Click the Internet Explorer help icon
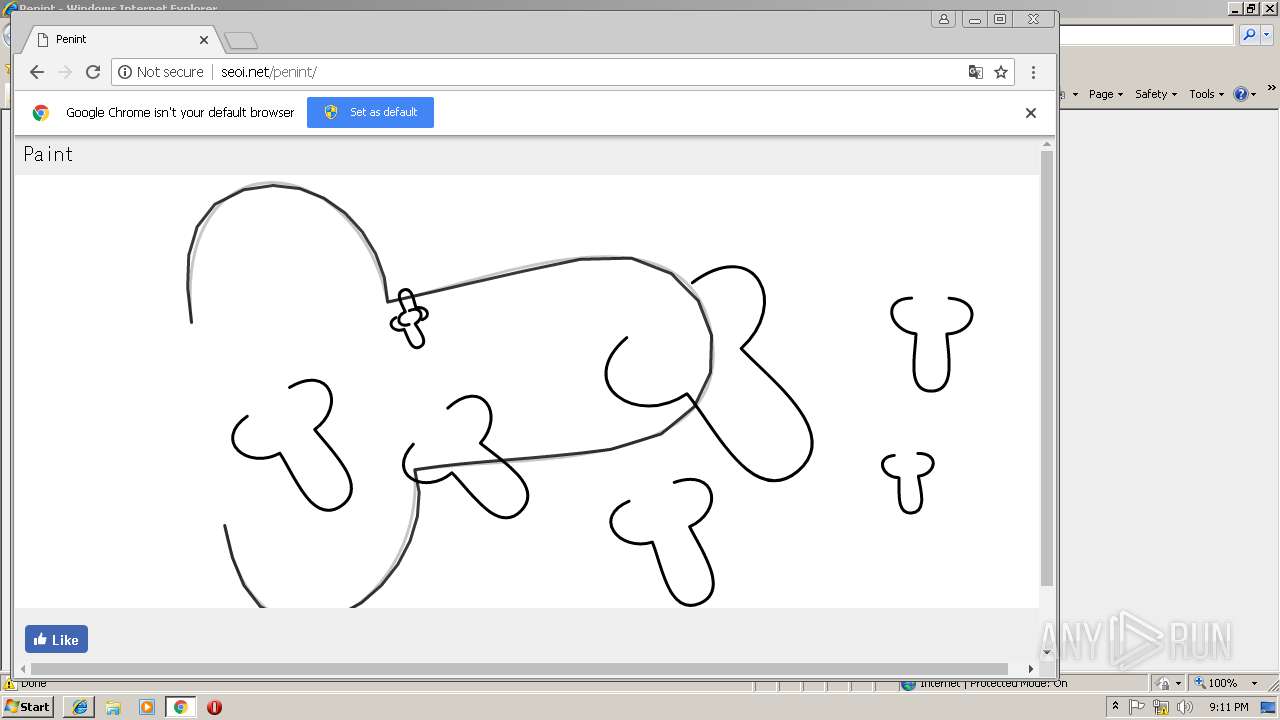The image size is (1280, 720). coord(1241,94)
